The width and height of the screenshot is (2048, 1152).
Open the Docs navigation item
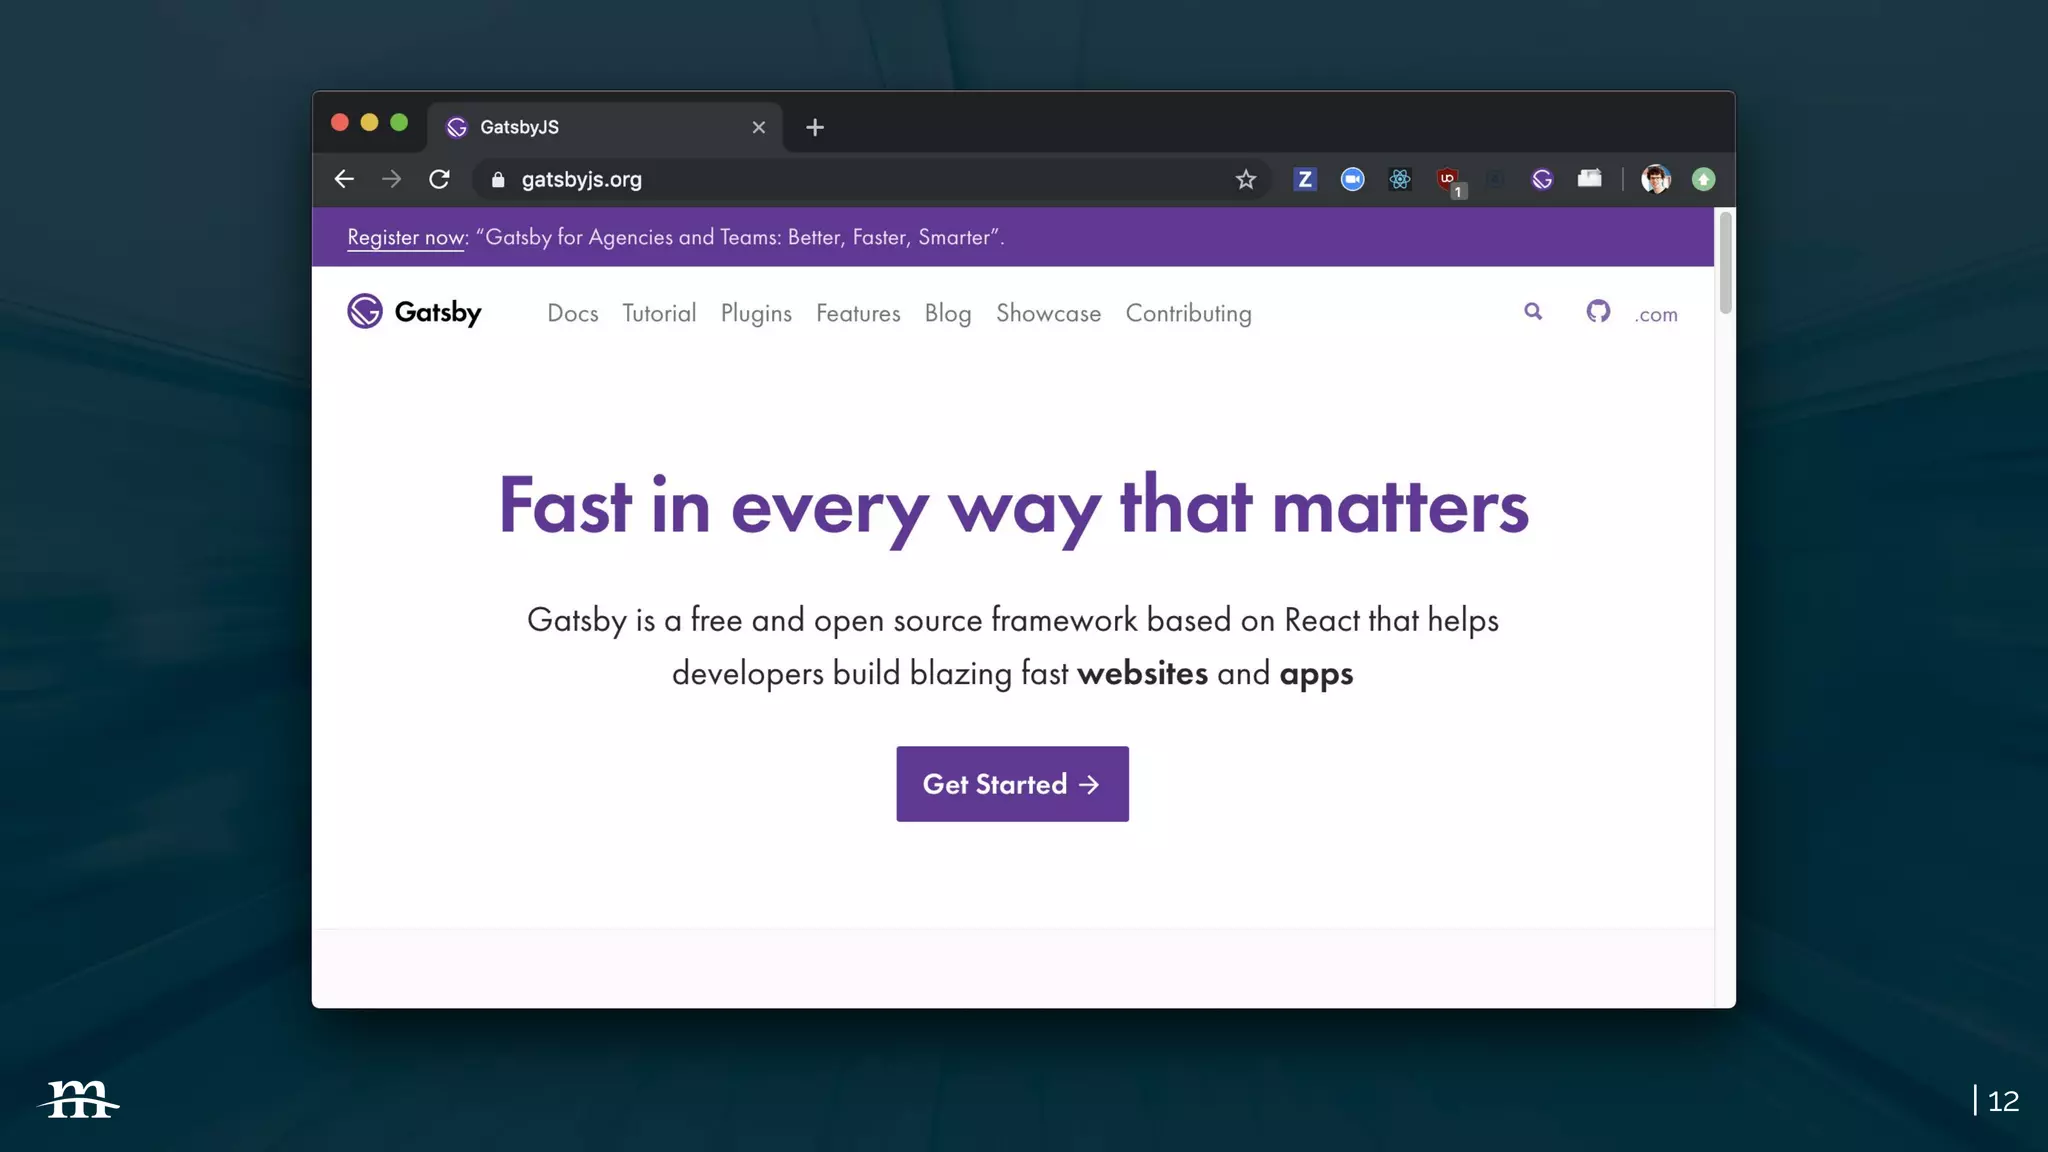tap(572, 314)
